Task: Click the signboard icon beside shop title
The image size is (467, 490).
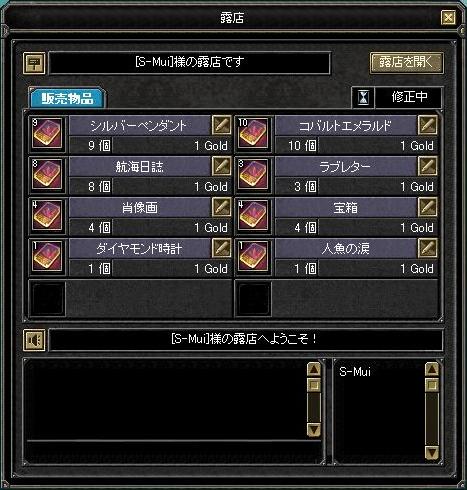Action: (x=34, y=63)
